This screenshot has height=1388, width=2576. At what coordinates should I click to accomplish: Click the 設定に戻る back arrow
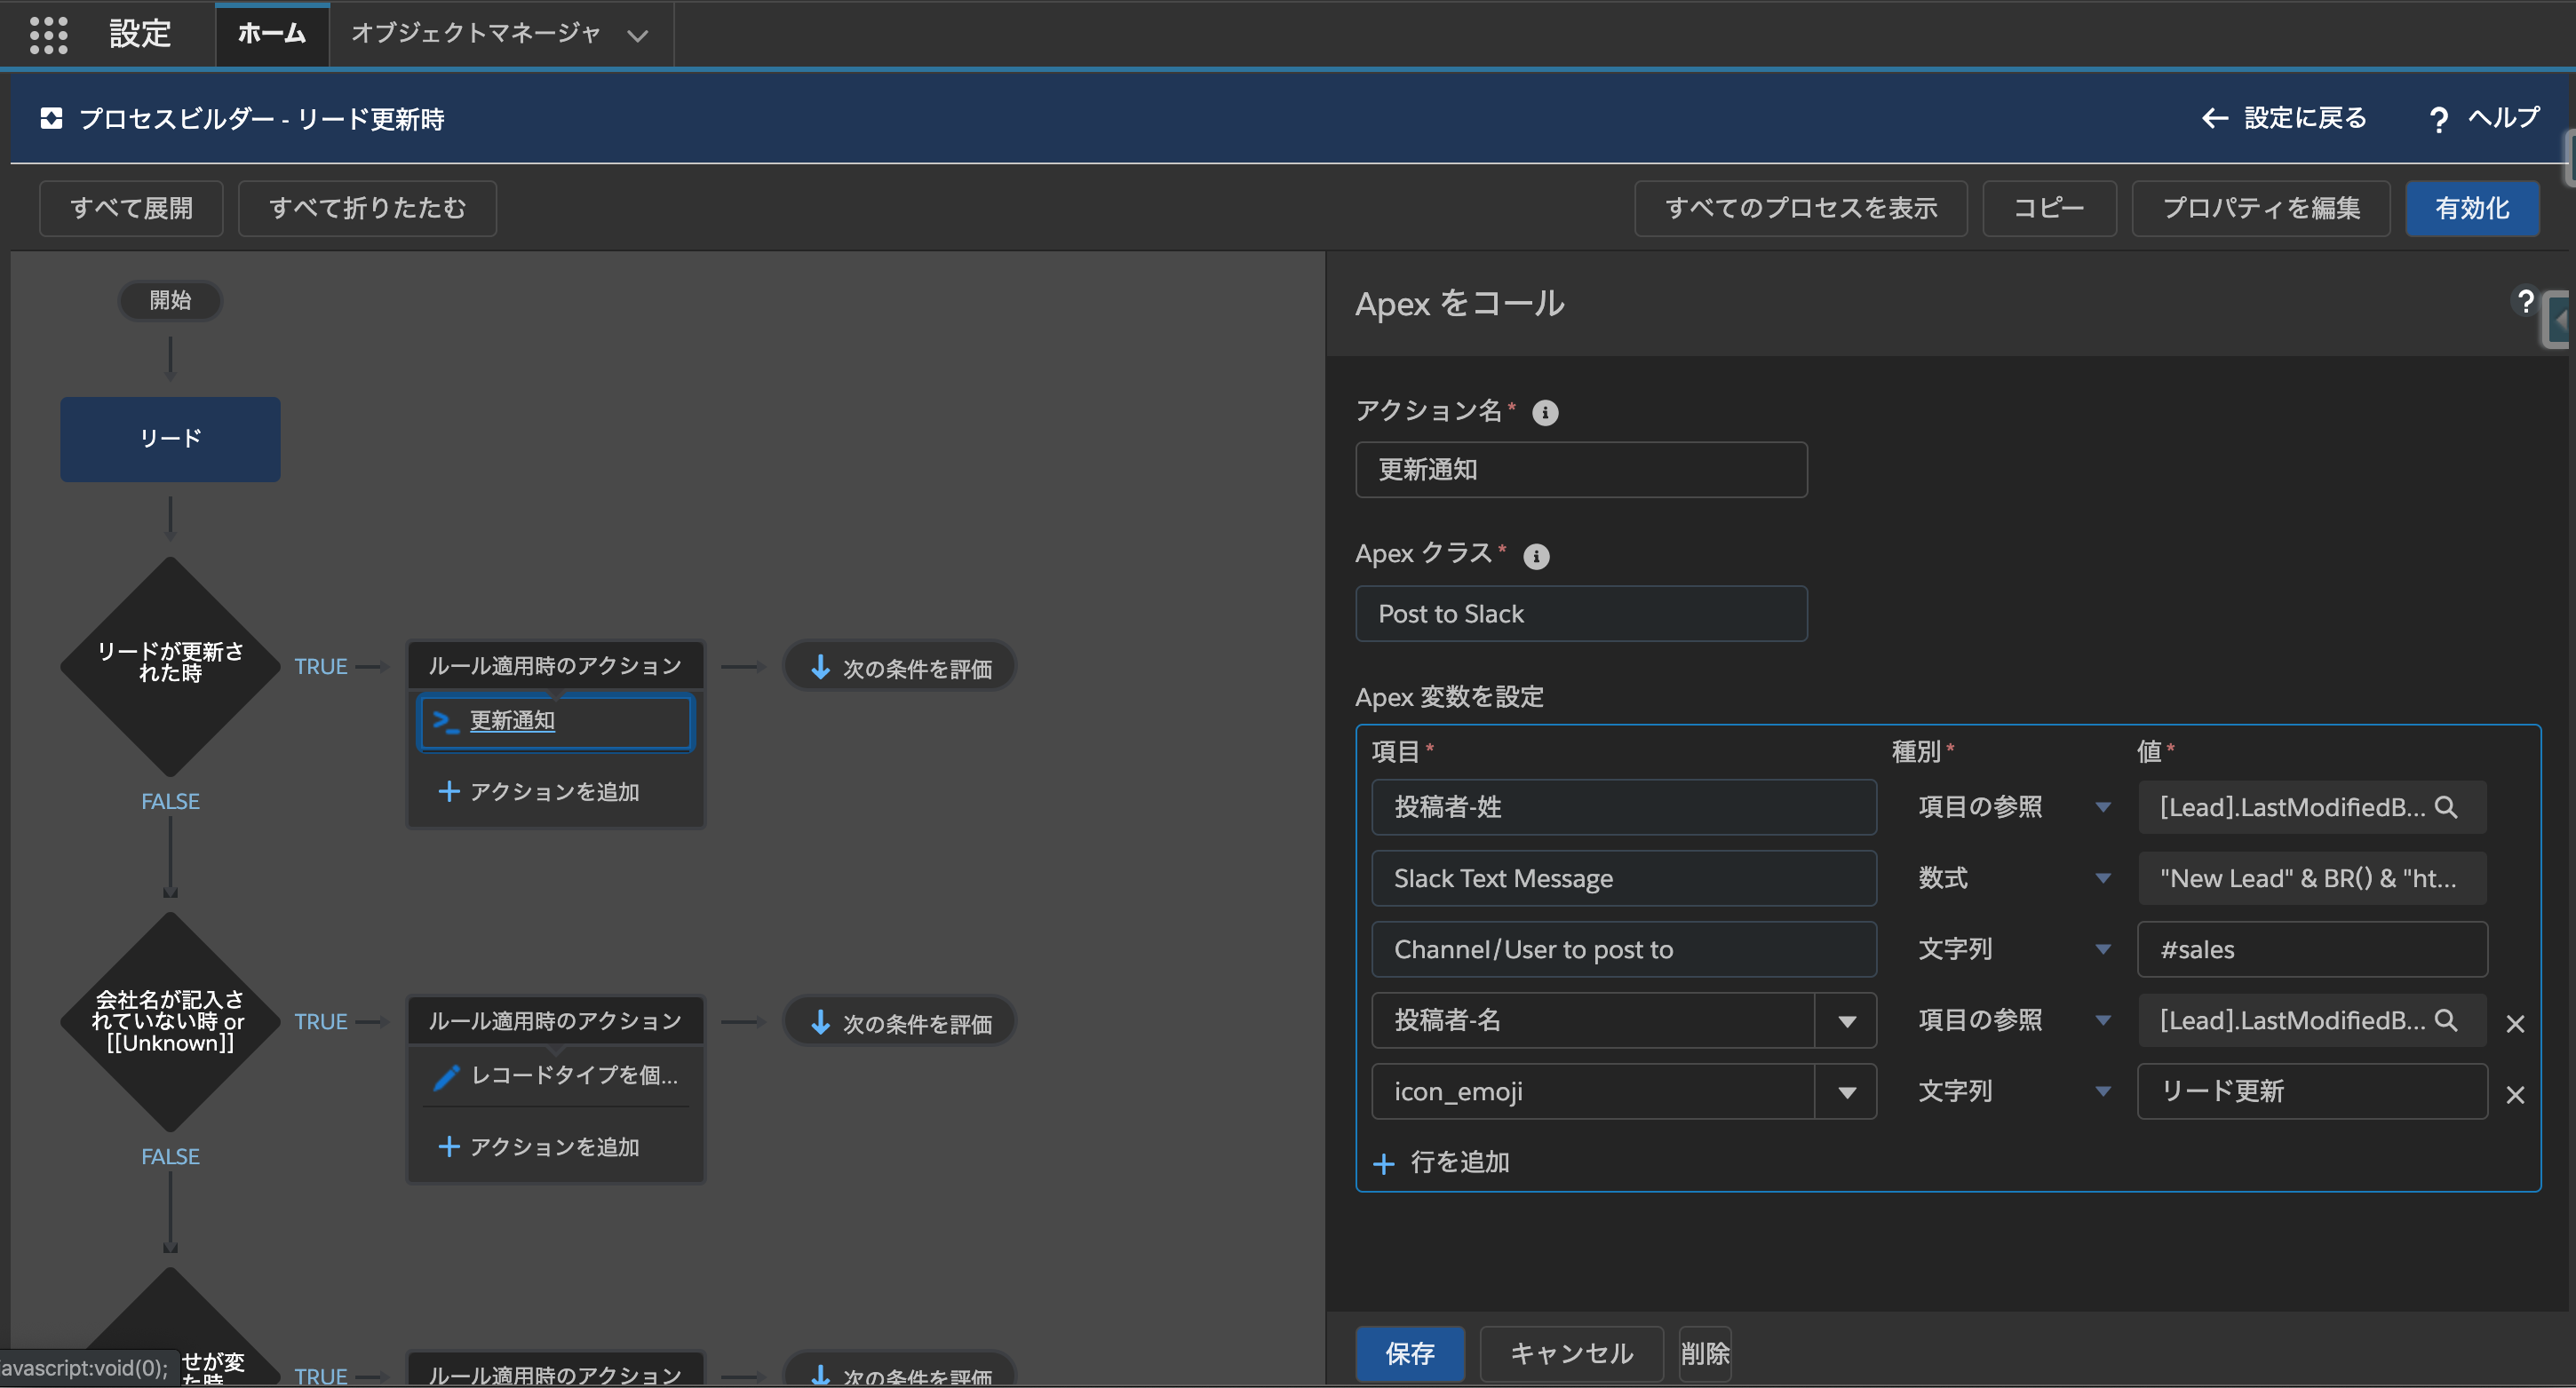pos(2214,118)
